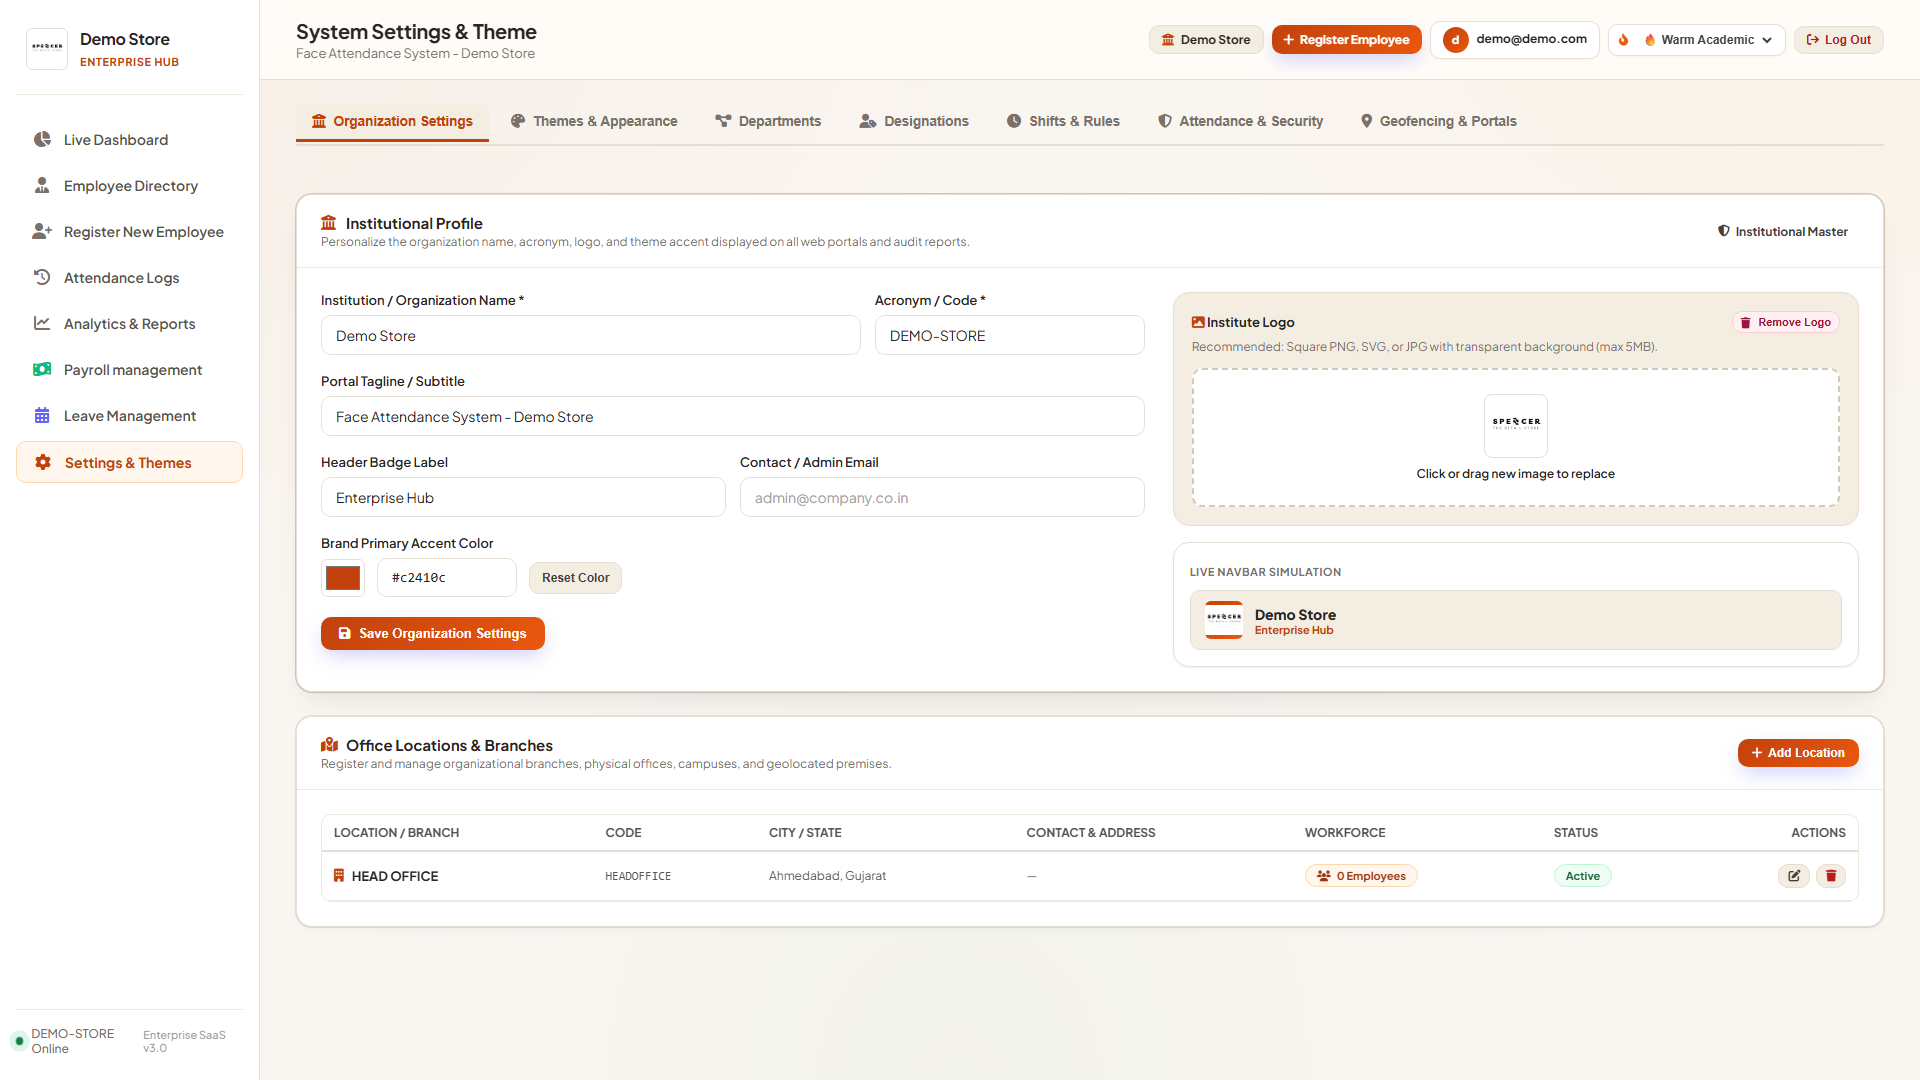Select Settings & Themes in sidebar
This screenshot has height=1080, width=1920.
coord(130,462)
